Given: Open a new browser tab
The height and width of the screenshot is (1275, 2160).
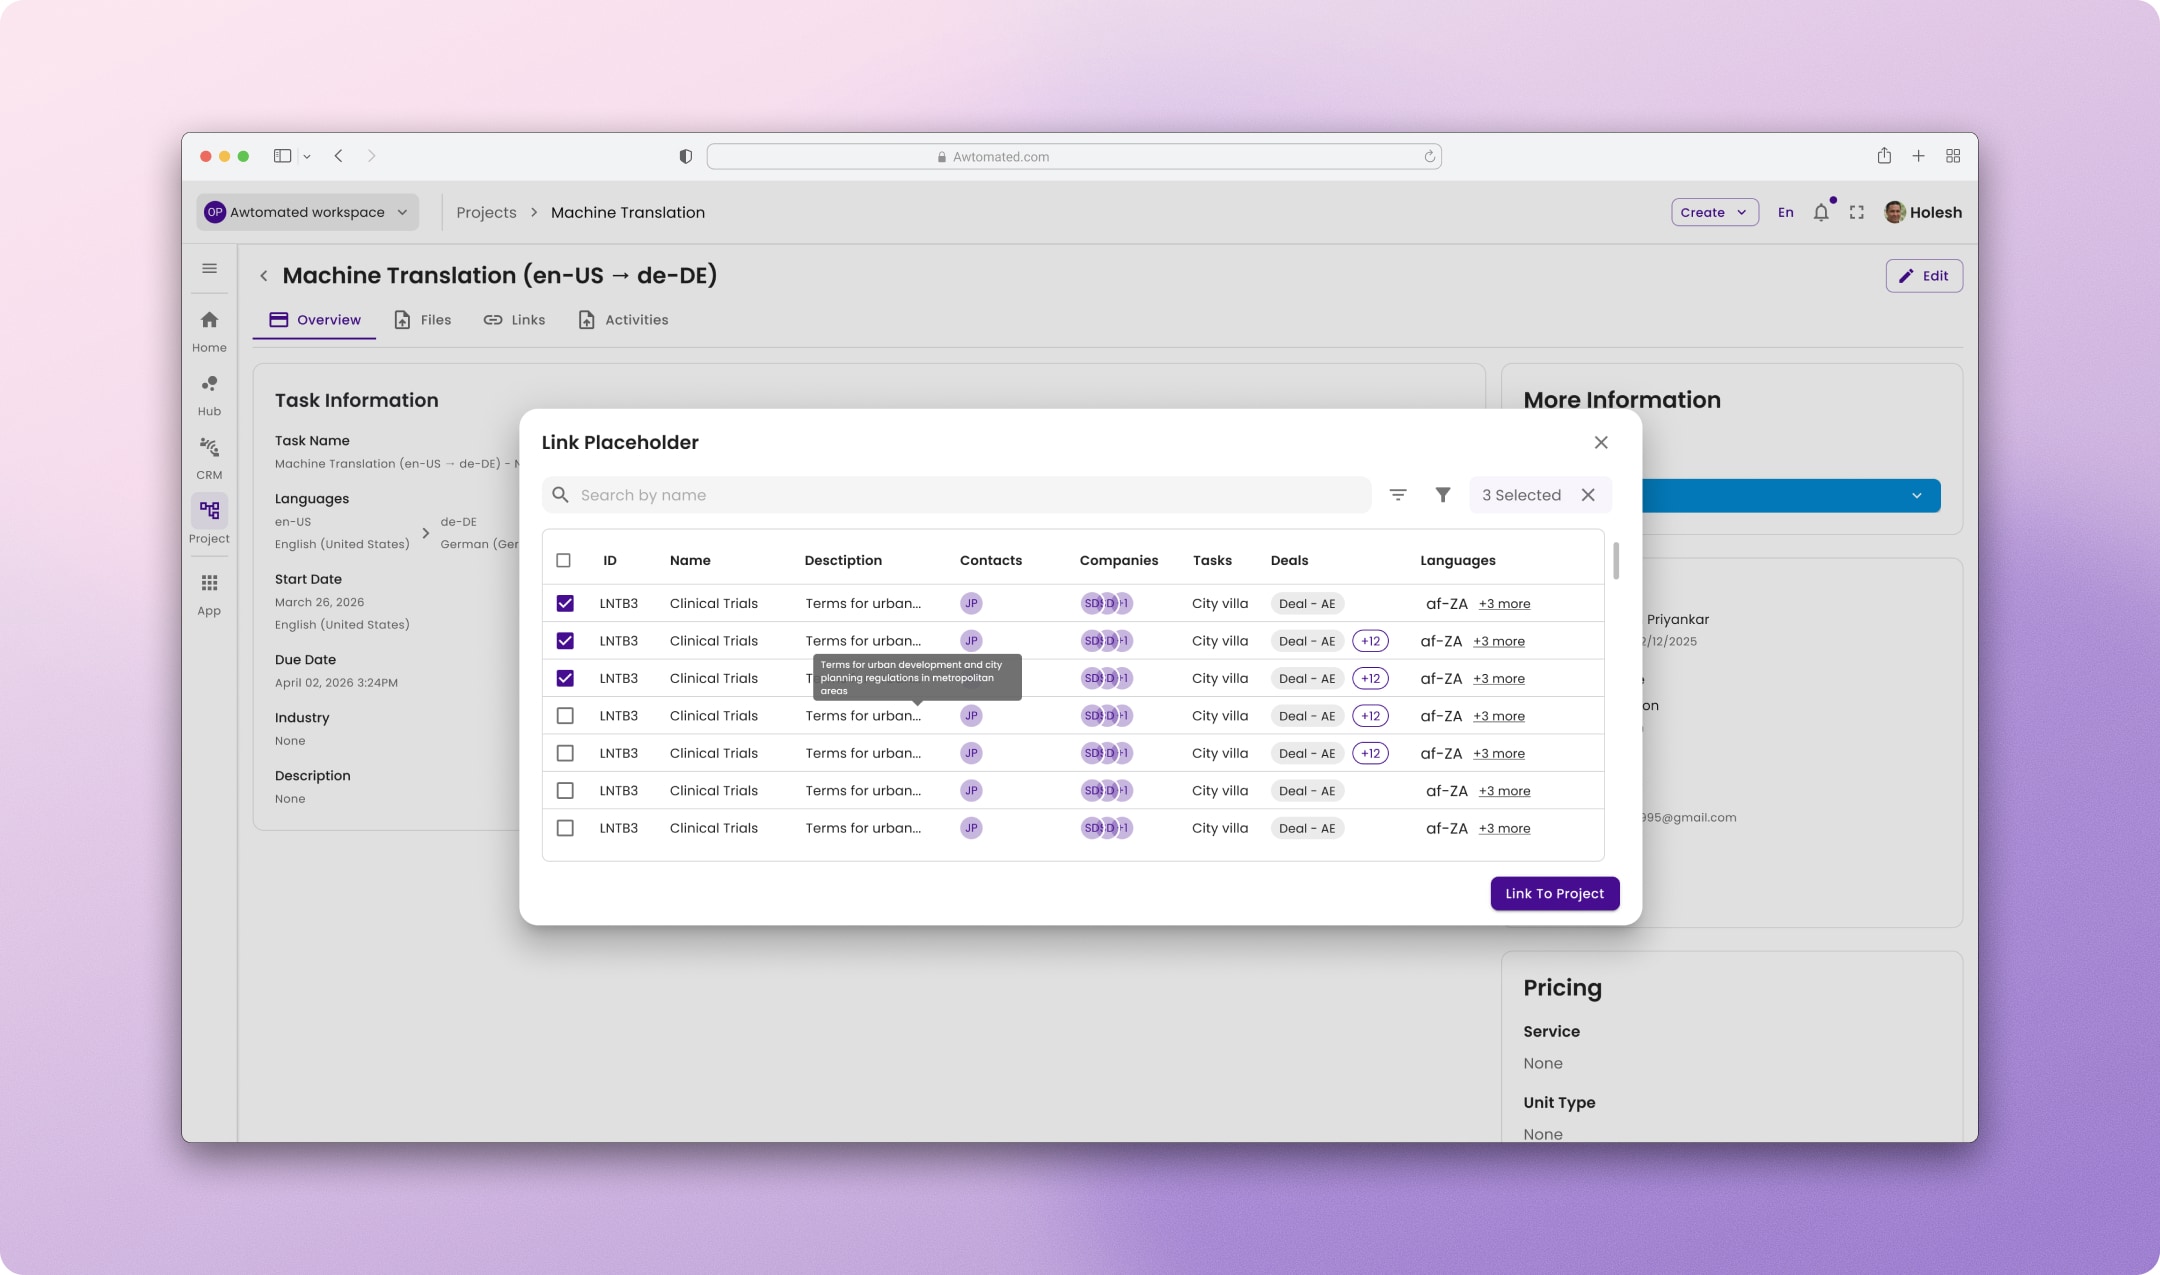Looking at the screenshot, I should pyautogui.click(x=1918, y=156).
